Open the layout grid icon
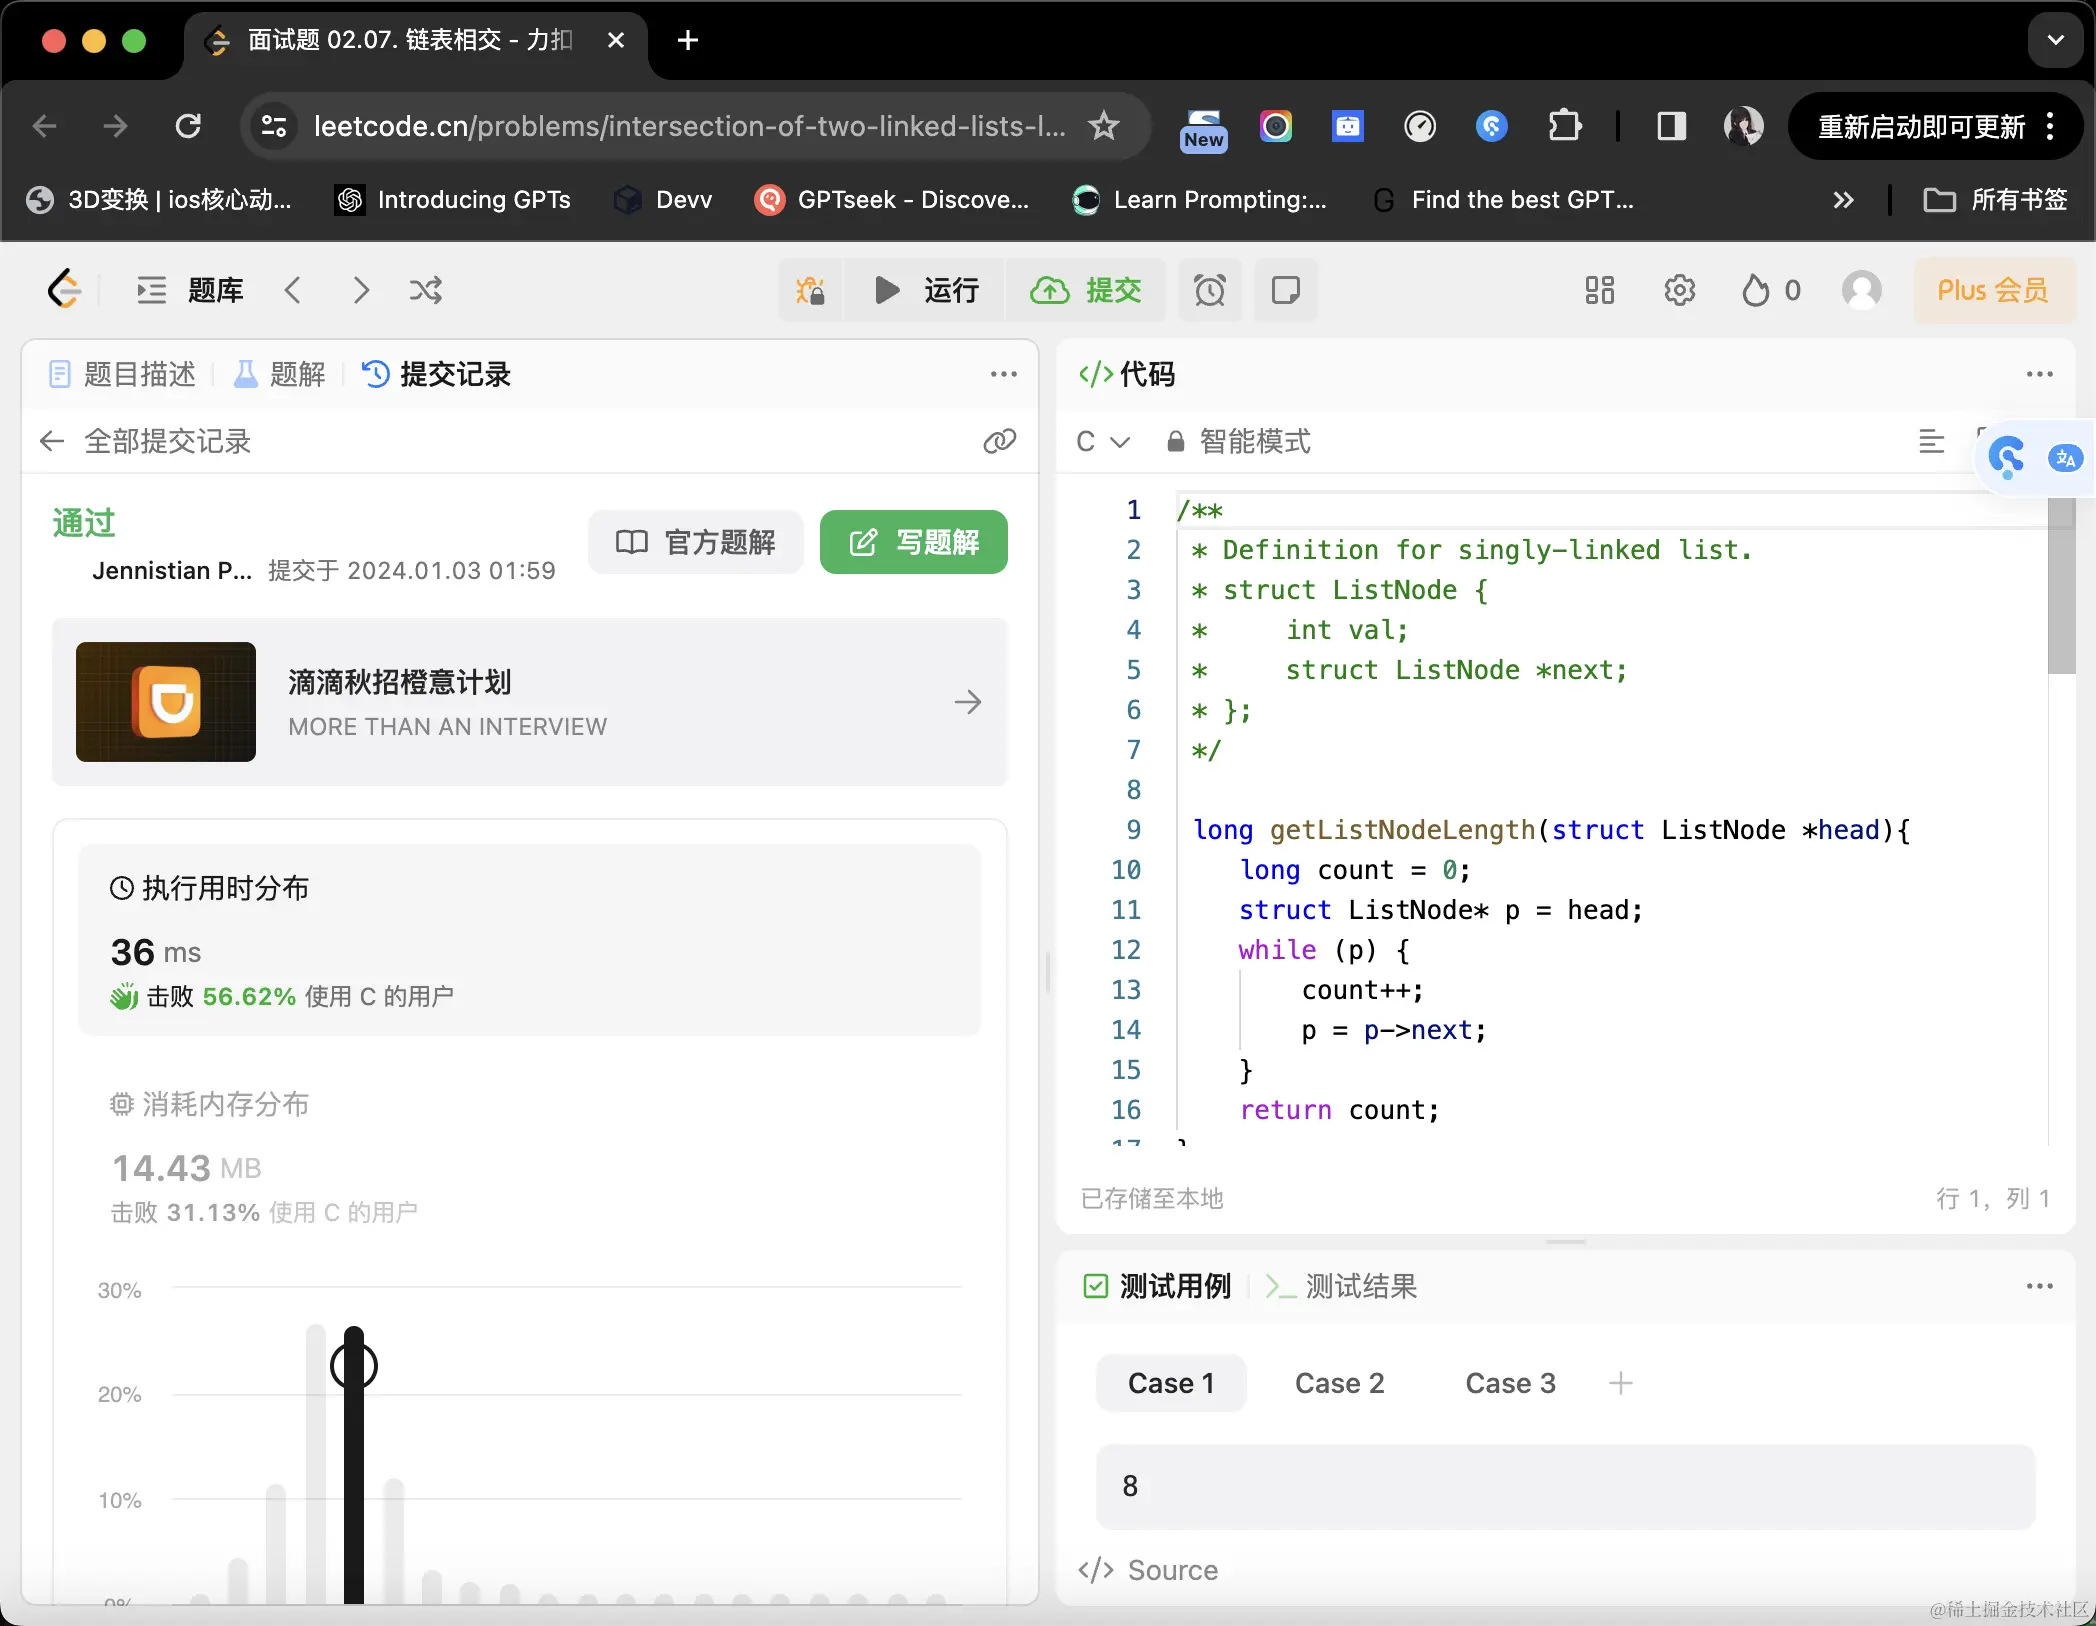Viewport: 2096px width, 1626px height. (x=1599, y=291)
